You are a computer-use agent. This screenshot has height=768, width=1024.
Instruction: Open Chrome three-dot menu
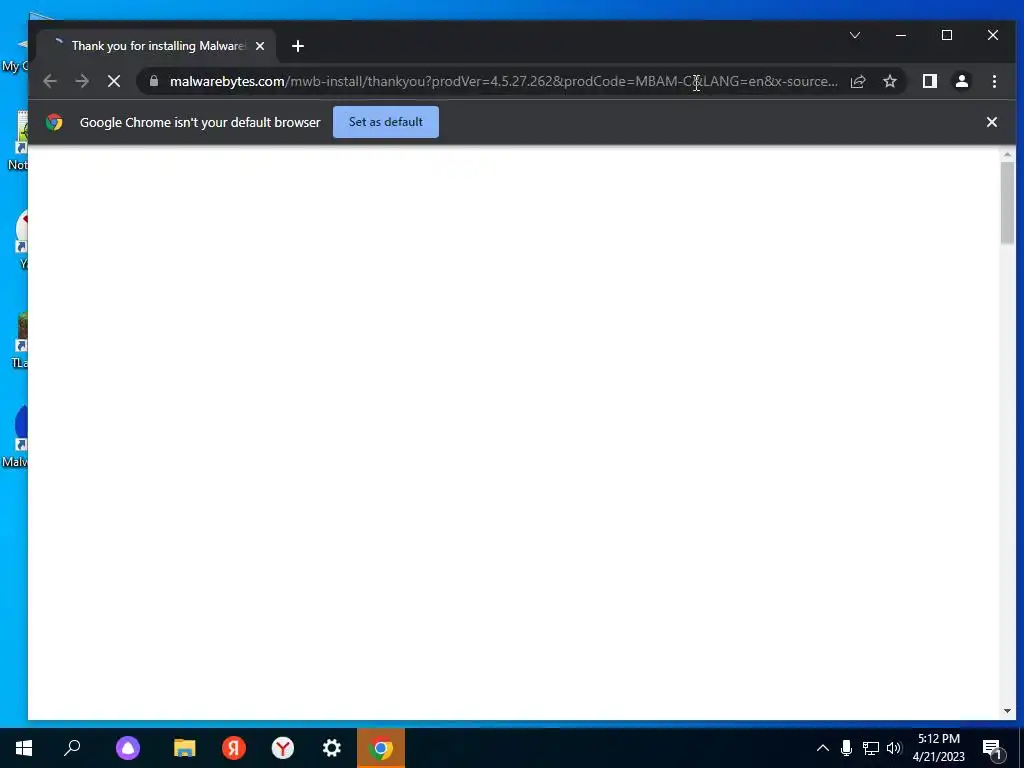994,81
